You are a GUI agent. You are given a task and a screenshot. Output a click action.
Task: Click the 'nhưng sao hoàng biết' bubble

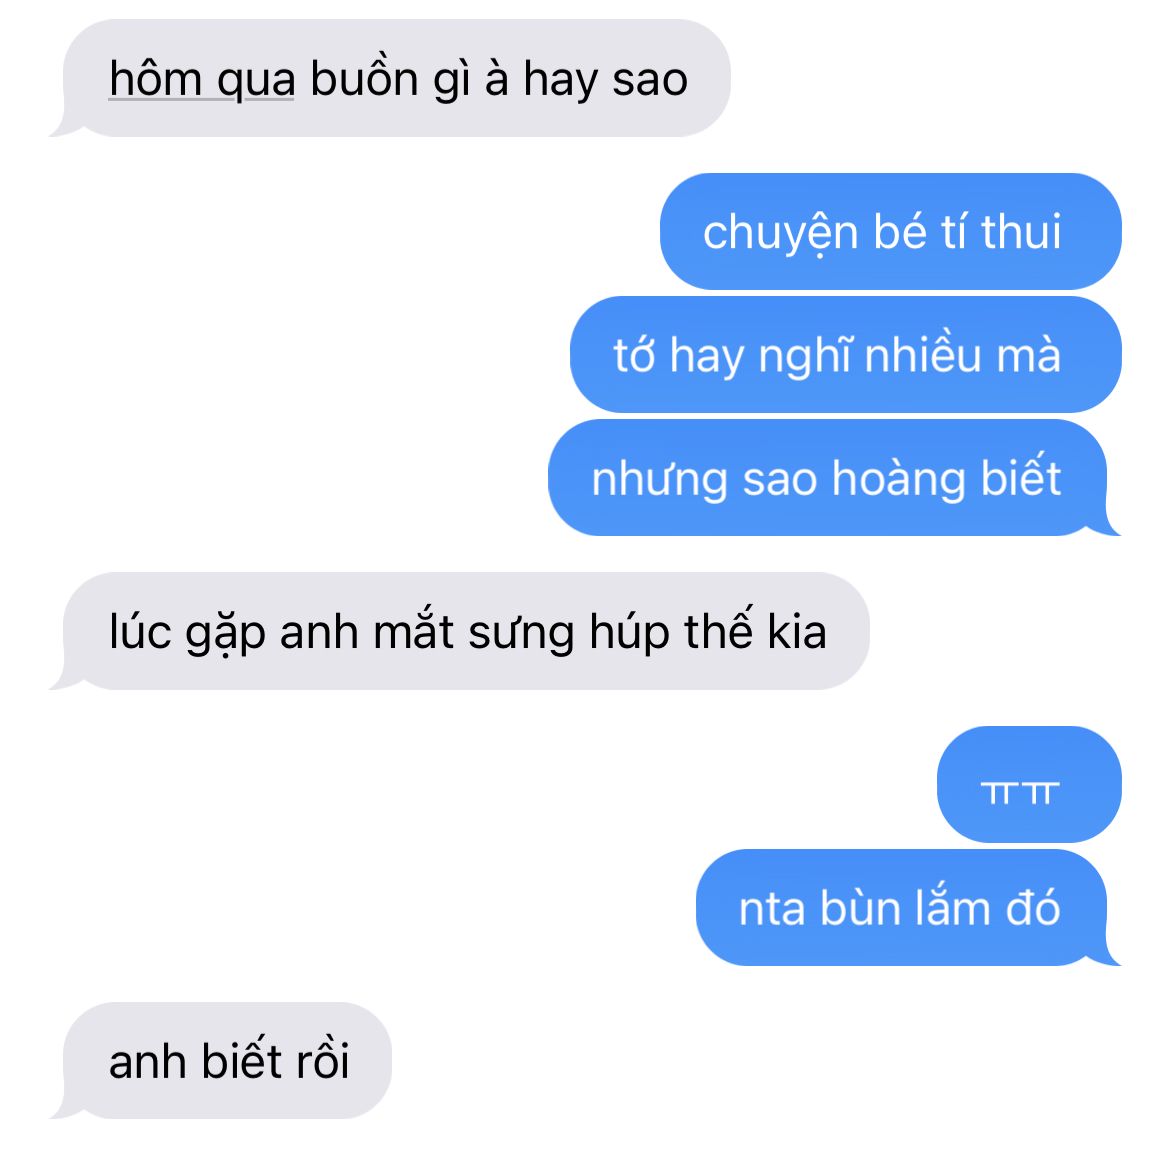[x=833, y=478]
